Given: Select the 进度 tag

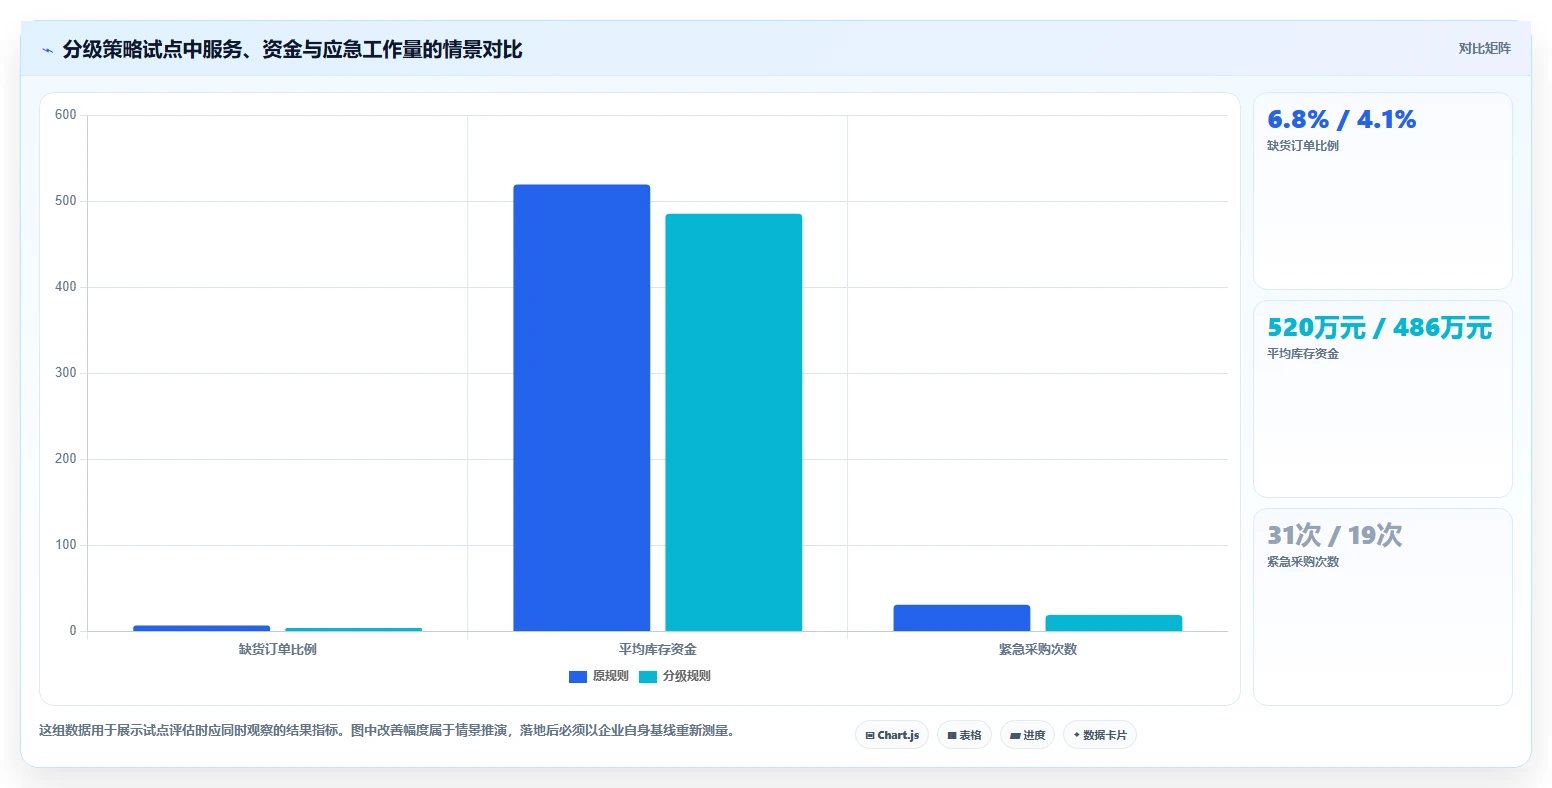Looking at the screenshot, I should point(1027,735).
